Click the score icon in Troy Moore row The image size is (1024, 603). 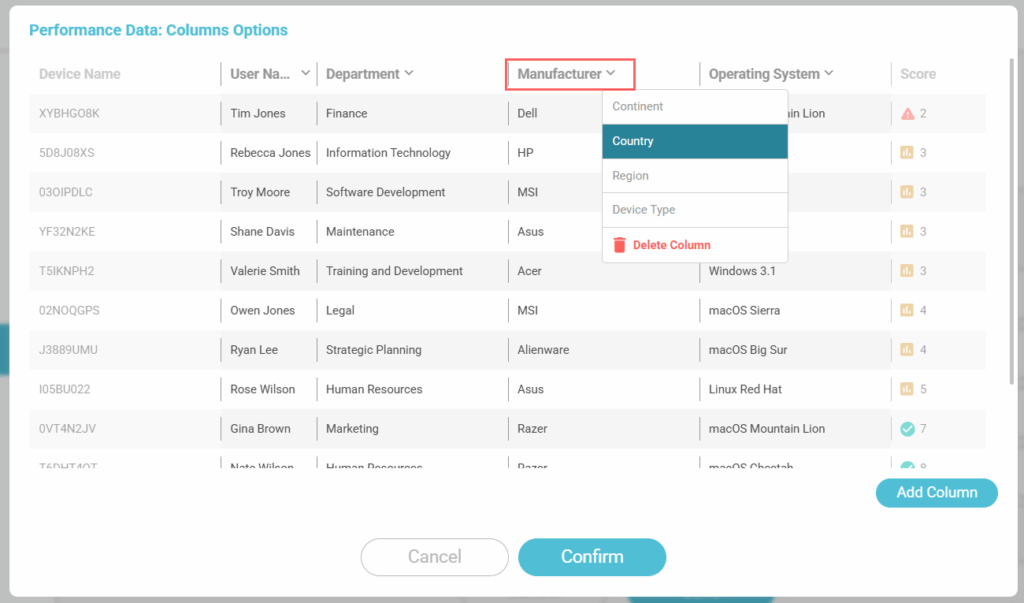tap(907, 192)
